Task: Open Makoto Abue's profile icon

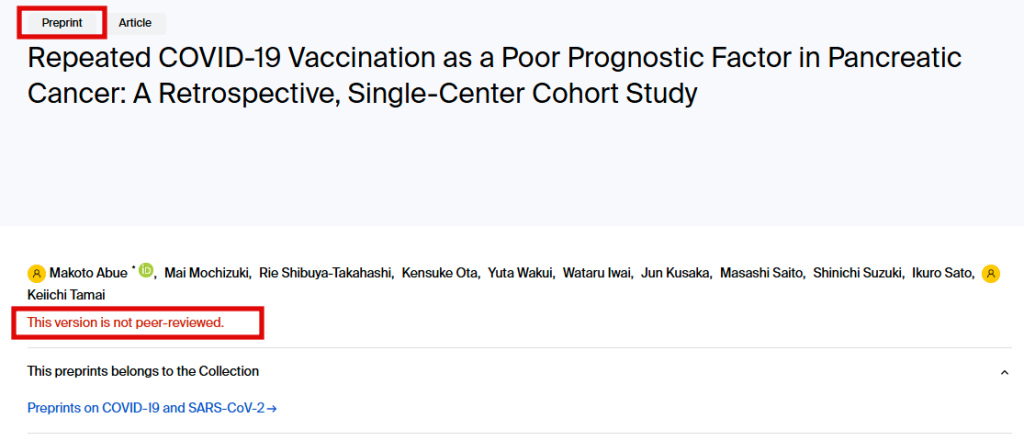Action: 37,273
